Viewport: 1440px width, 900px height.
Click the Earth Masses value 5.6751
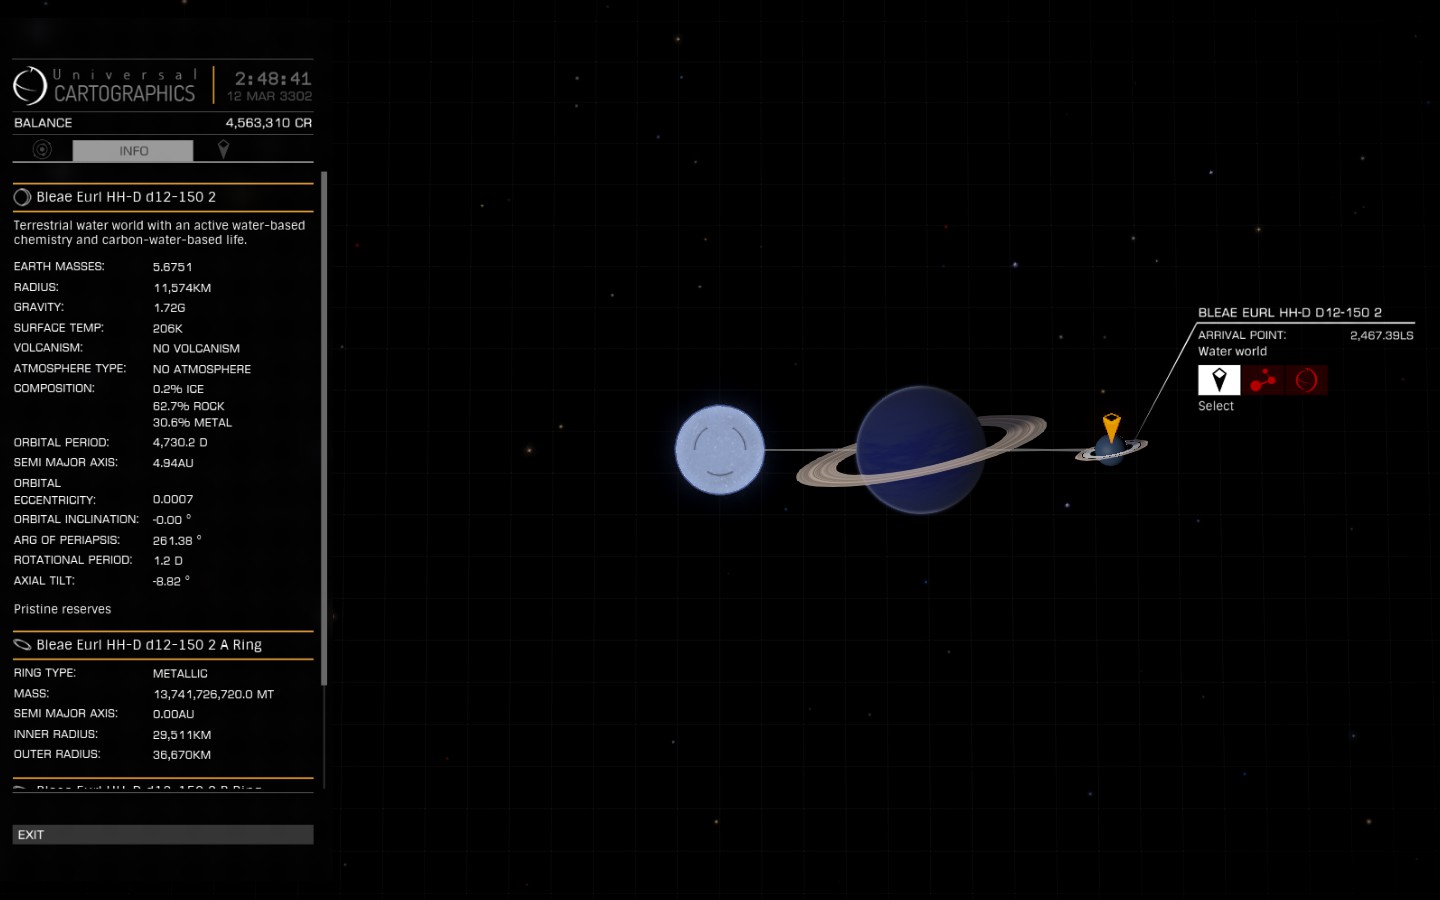(172, 267)
